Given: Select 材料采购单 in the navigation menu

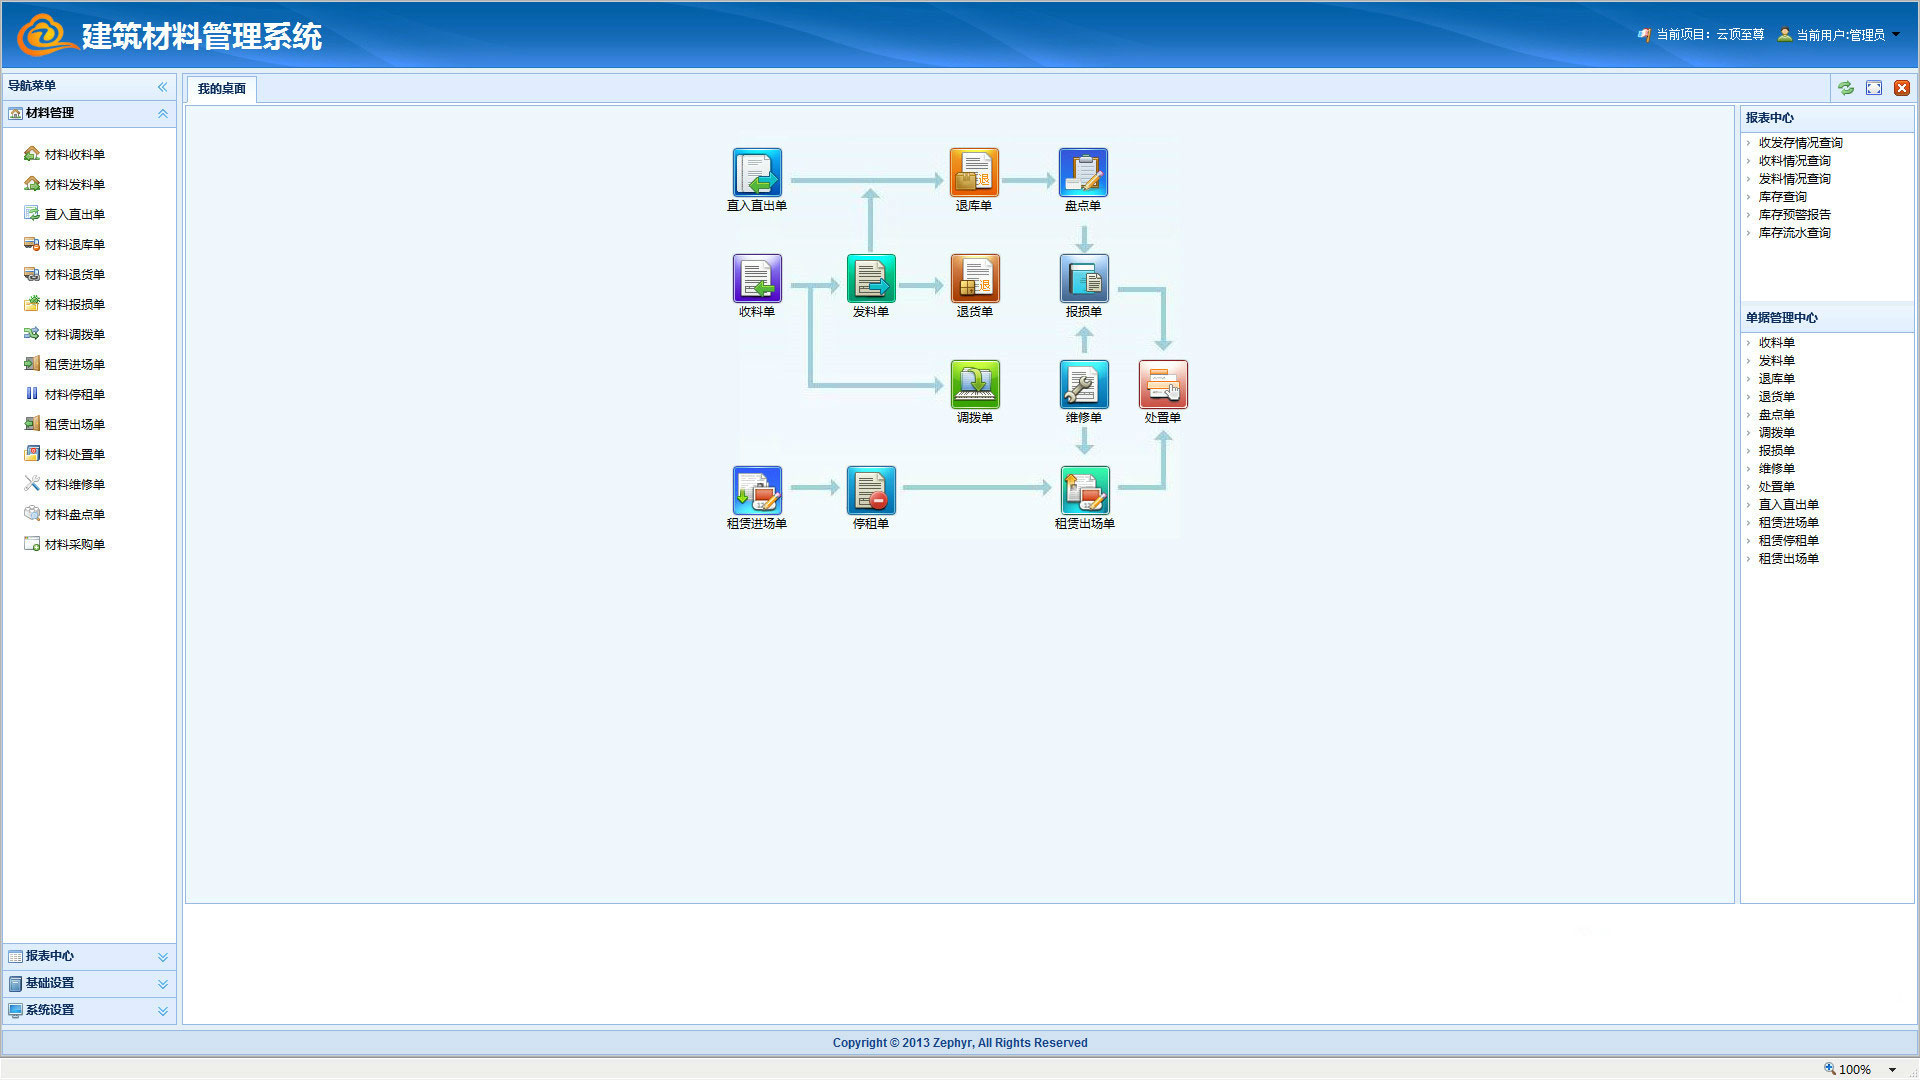Looking at the screenshot, I should click(74, 545).
